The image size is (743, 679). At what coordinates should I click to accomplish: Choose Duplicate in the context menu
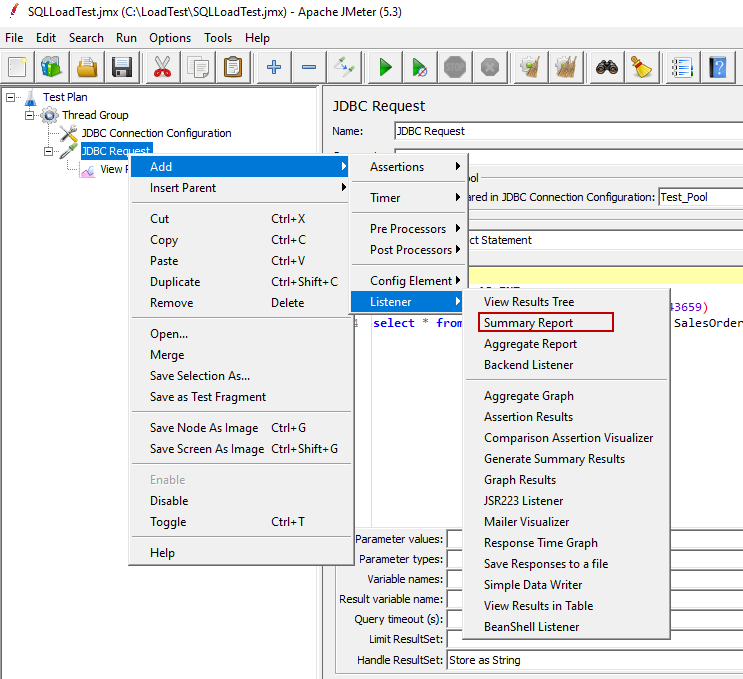[x=175, y=282]
